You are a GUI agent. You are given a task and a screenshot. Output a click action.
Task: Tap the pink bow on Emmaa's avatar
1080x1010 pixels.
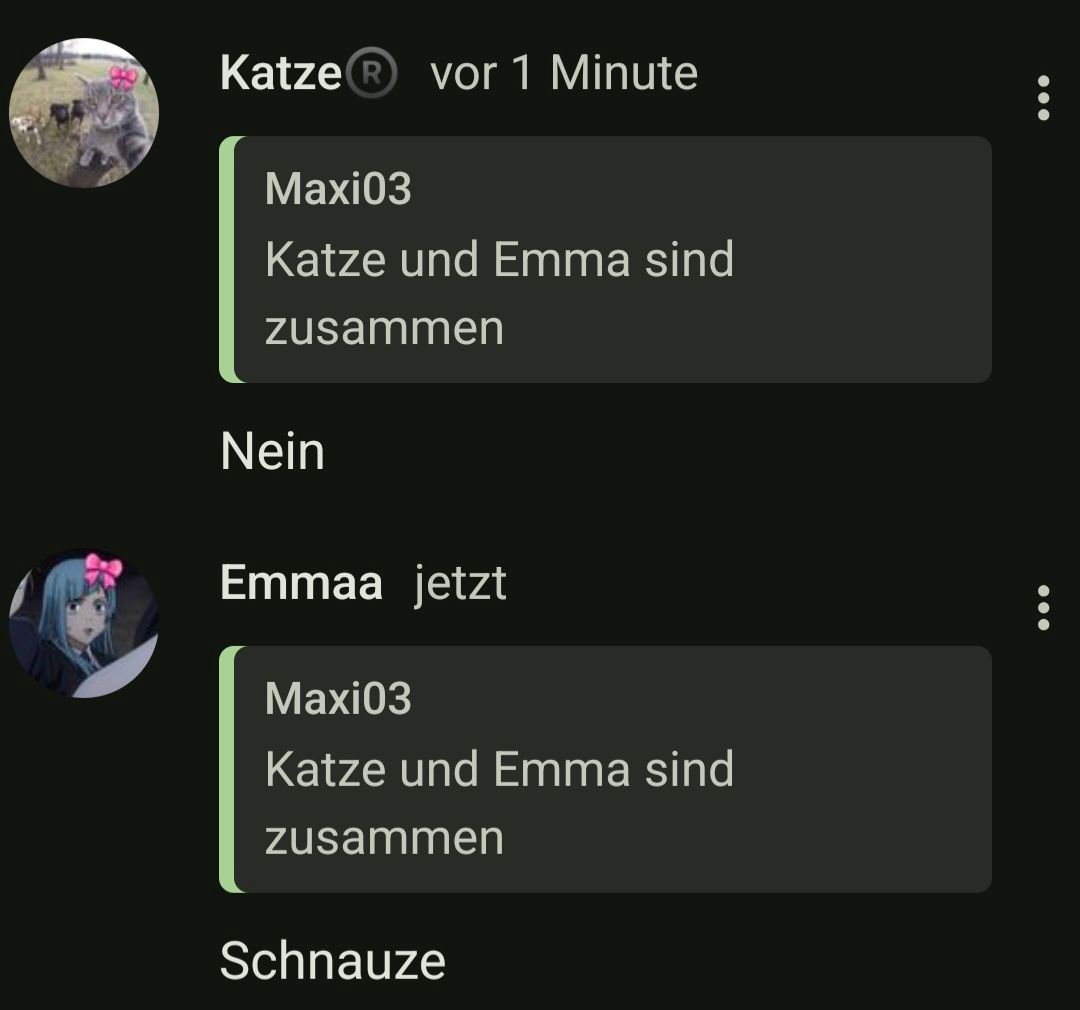click(103, 570)
